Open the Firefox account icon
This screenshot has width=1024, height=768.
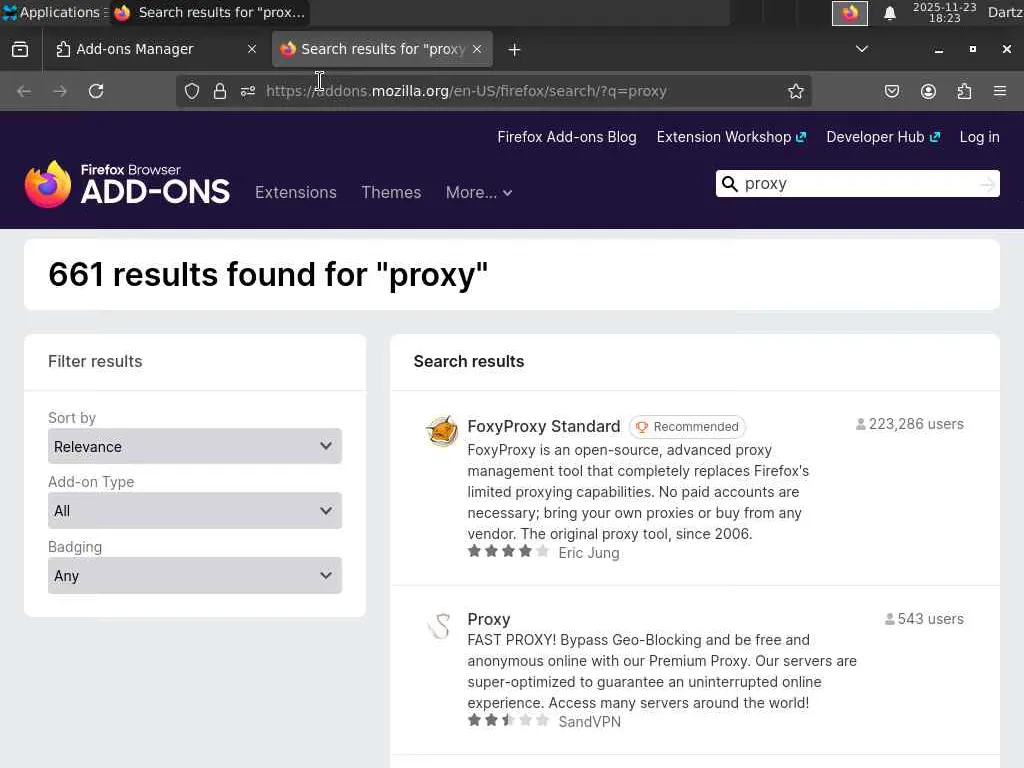[928, 91]
